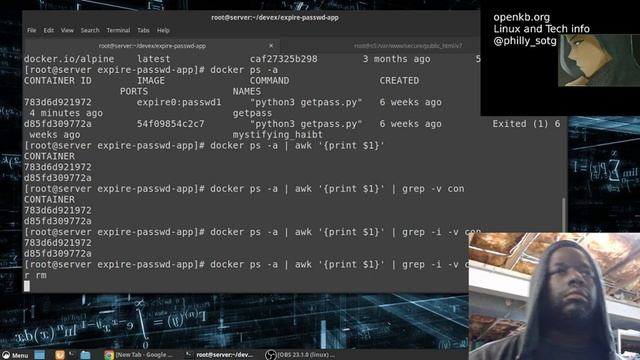The height and width of the screenshot is (360, 640).
Task: Click the terminal scrollbar handle
Action: (x=564, y=214)
